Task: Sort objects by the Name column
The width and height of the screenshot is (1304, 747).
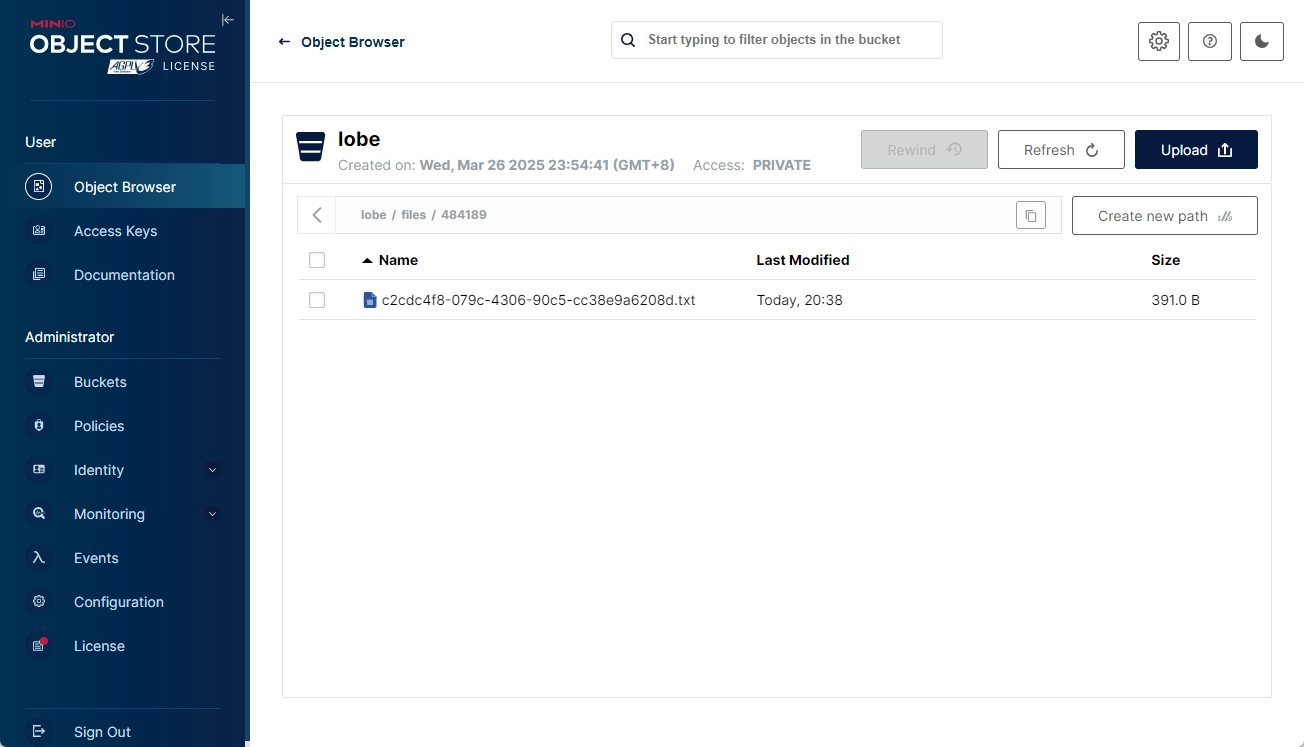Action: coord(397,260)
